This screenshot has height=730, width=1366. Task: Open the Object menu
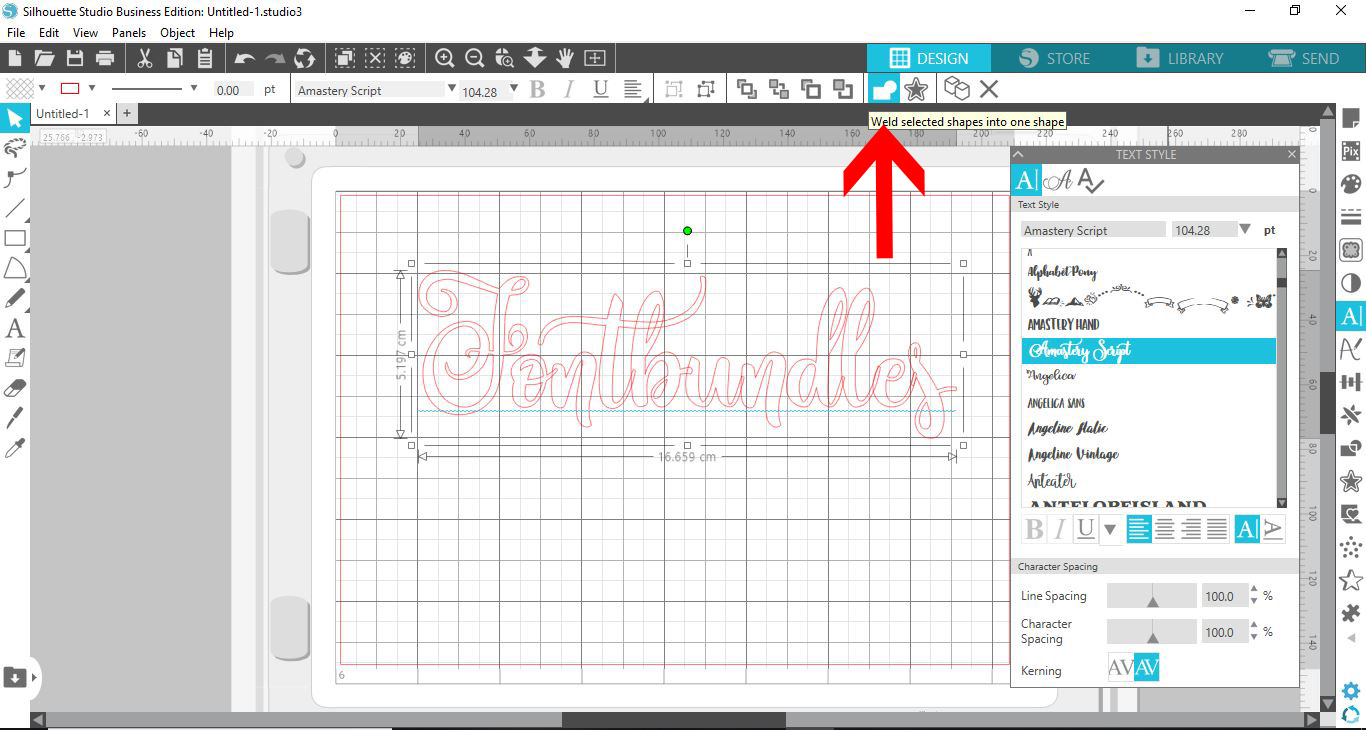[178, 33]
